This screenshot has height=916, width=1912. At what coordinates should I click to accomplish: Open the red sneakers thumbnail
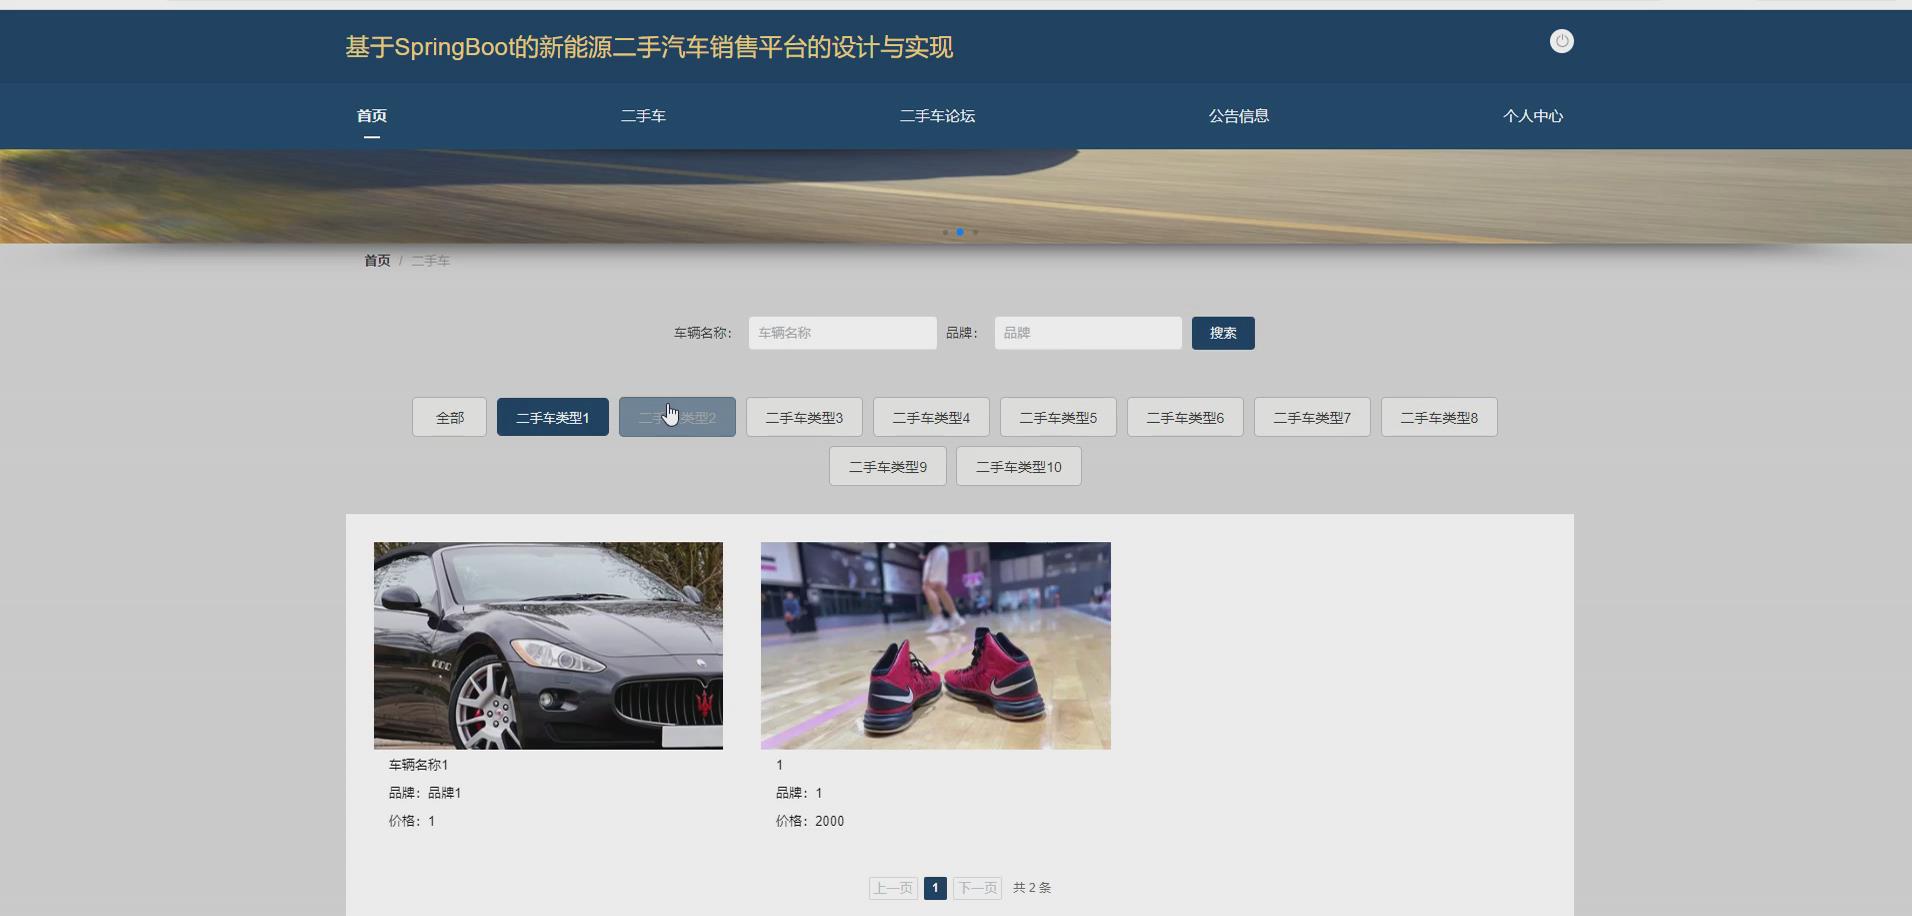pos(935,646)
